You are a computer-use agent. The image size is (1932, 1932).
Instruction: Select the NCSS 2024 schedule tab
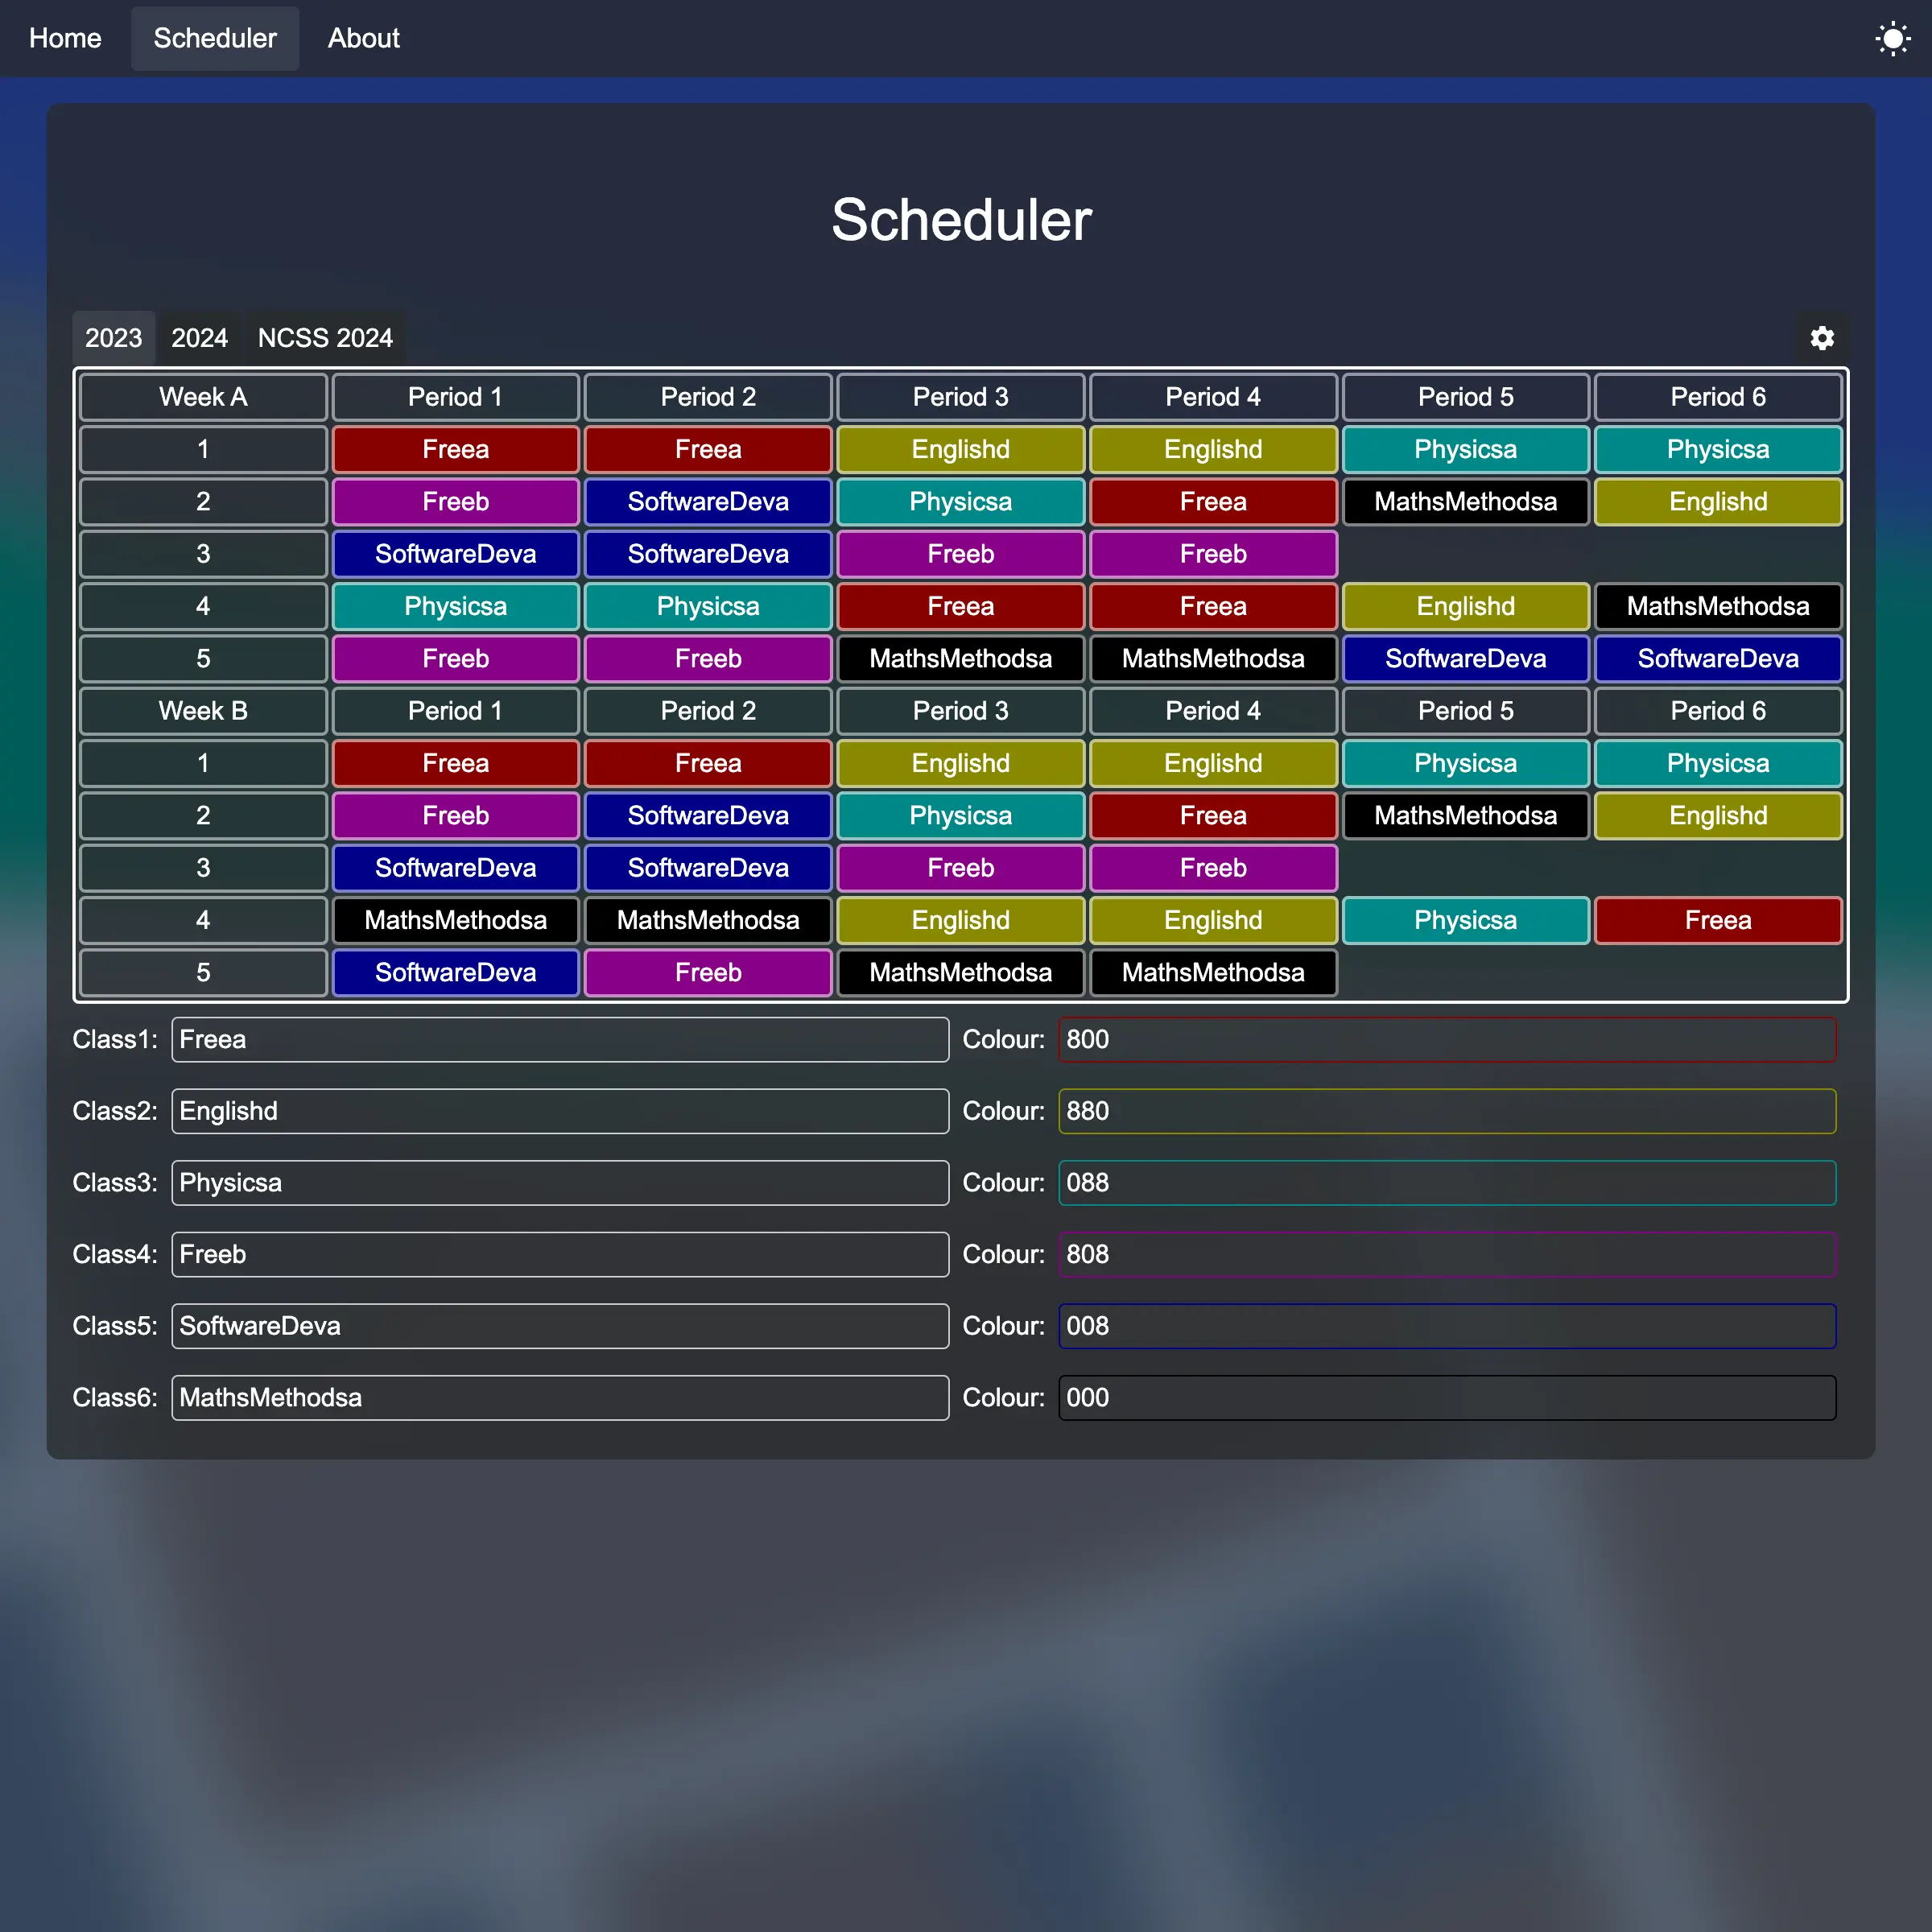coord(324,338)
